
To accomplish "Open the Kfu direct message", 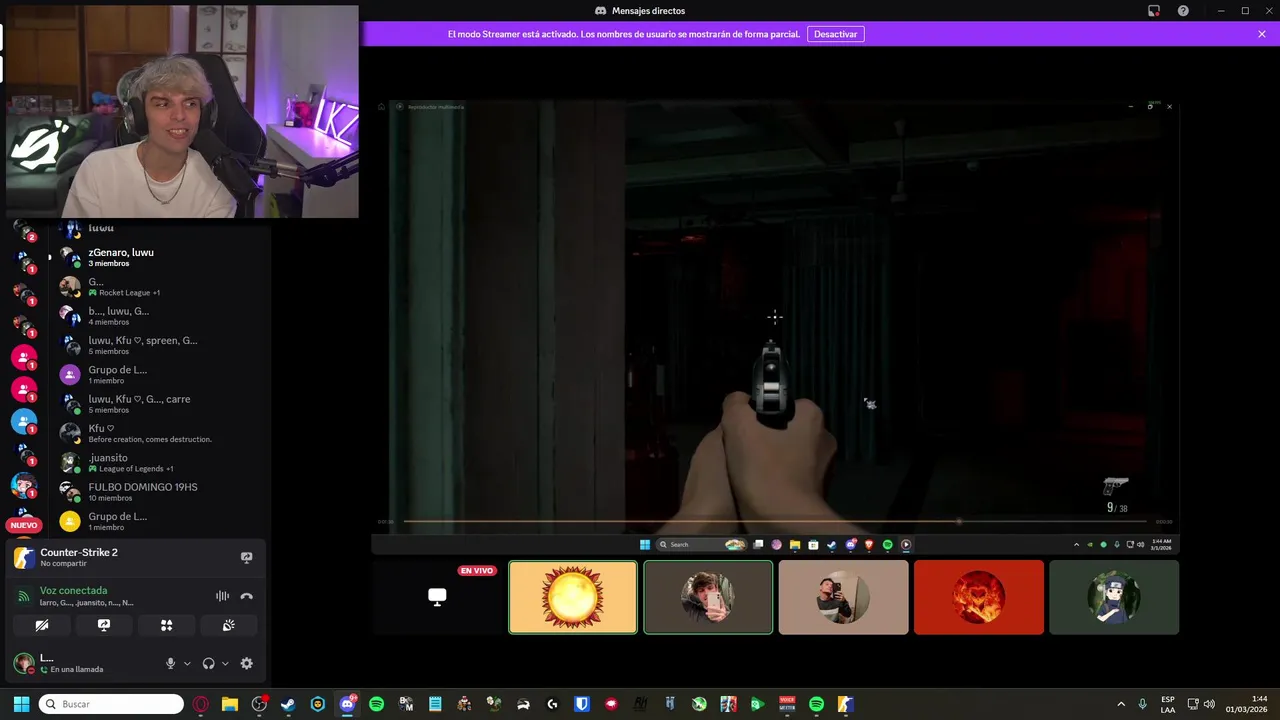I will pos(160,433).
